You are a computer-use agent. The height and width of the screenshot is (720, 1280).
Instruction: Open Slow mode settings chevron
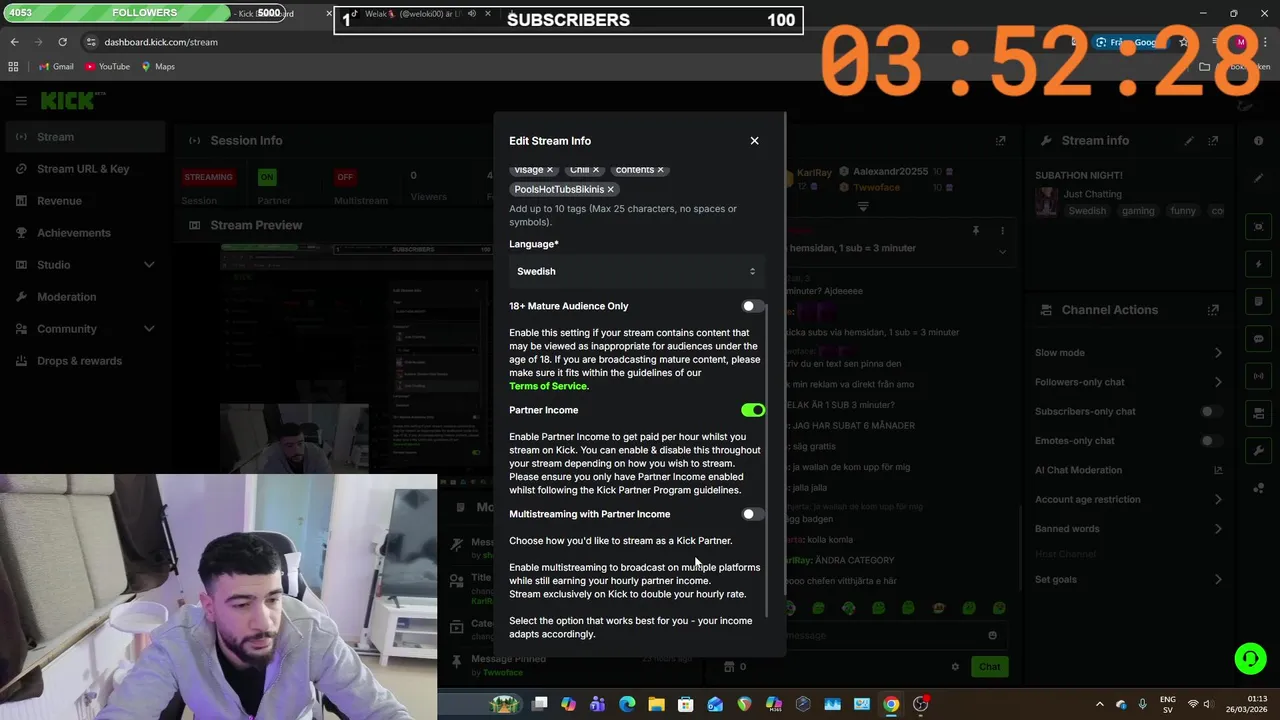[x=1218, y=353]
